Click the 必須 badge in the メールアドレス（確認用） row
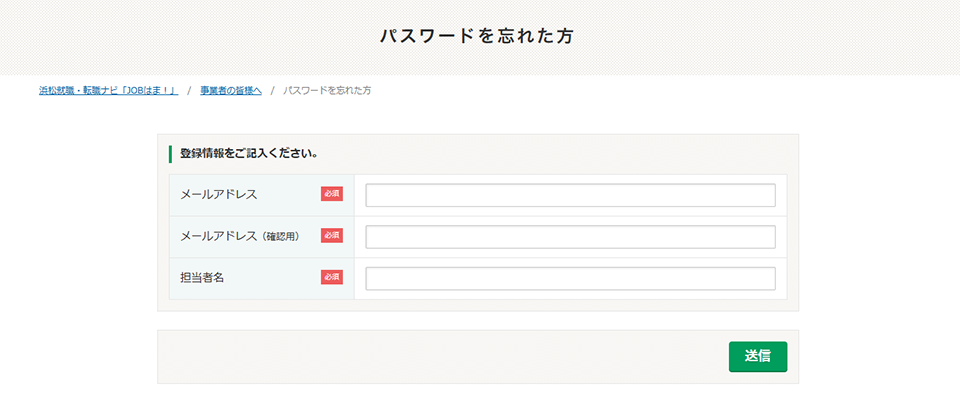 [331, 236]
